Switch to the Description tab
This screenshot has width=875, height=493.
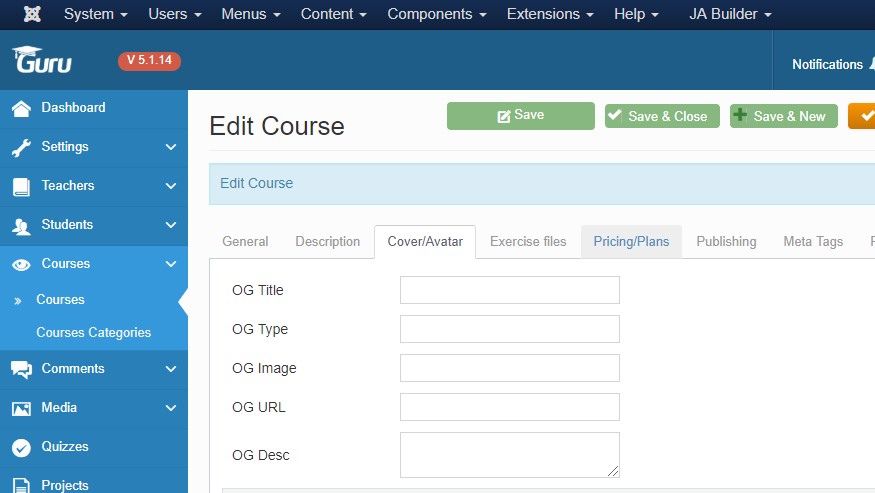[327, 241]
